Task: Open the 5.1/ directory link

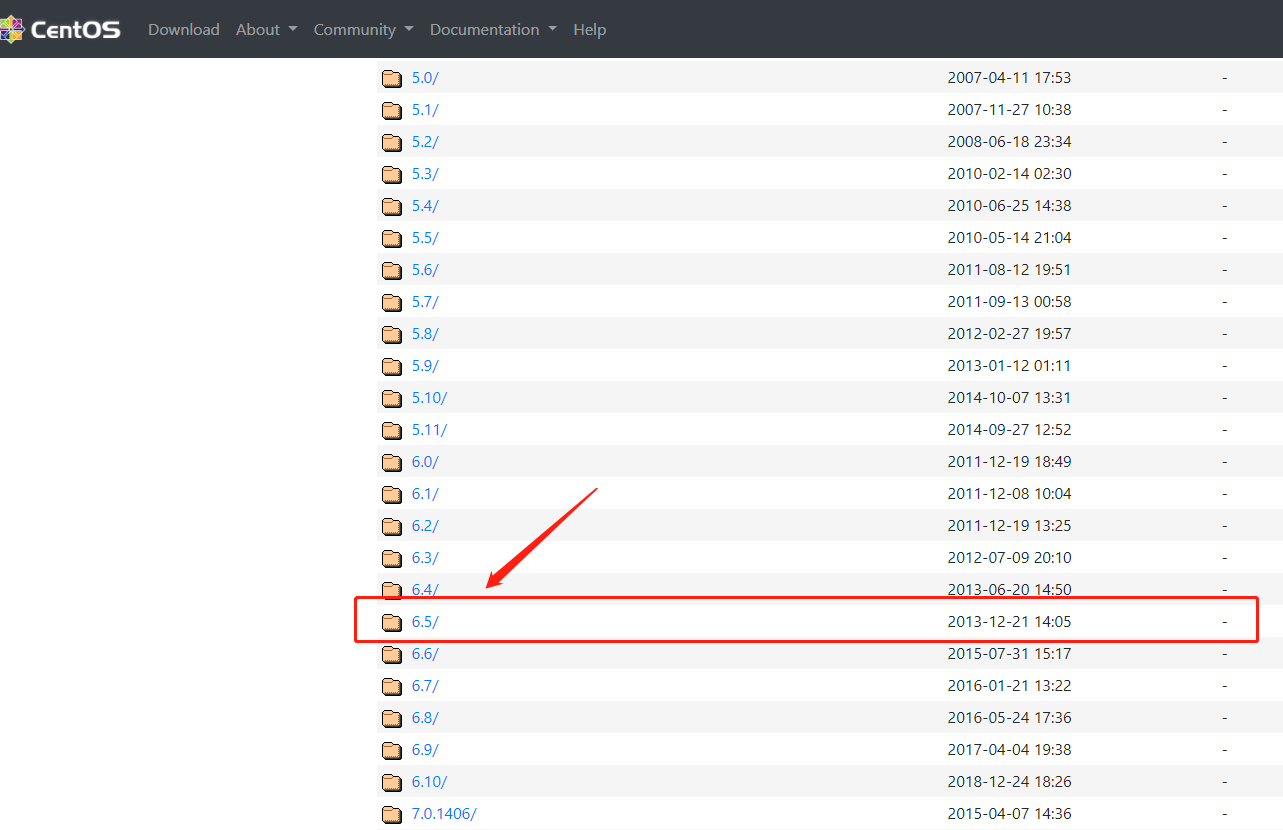Action: point(424,109)
